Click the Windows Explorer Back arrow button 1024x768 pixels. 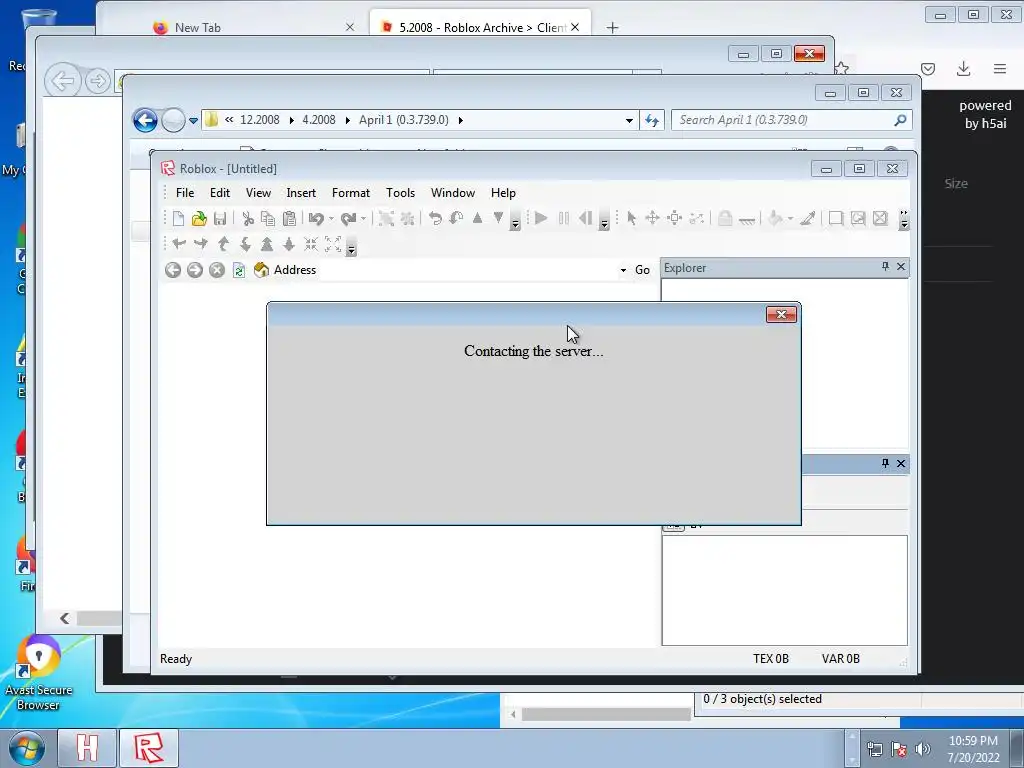tap(145, 120)
